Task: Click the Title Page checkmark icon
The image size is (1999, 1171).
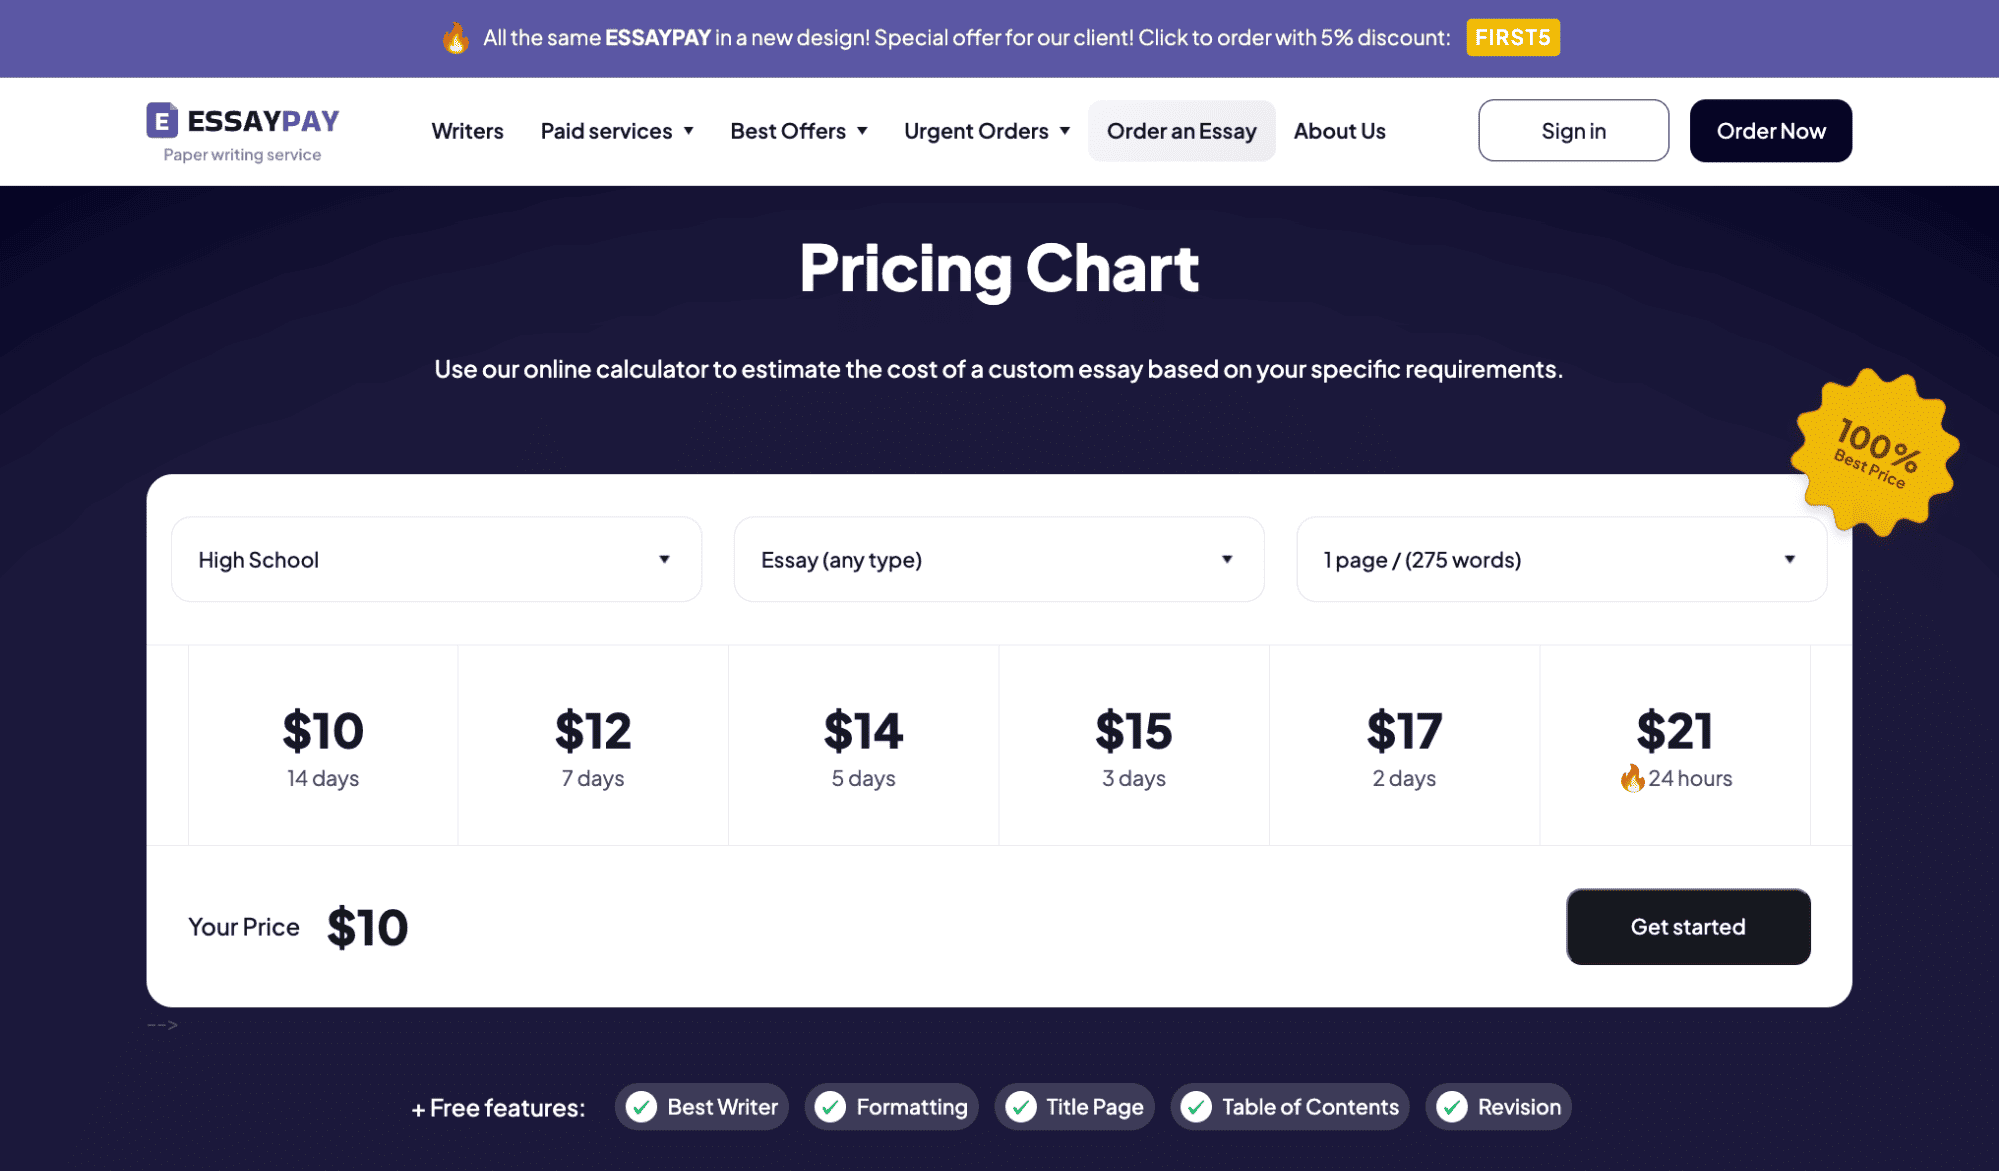Action: (x=1021, y=1107)
